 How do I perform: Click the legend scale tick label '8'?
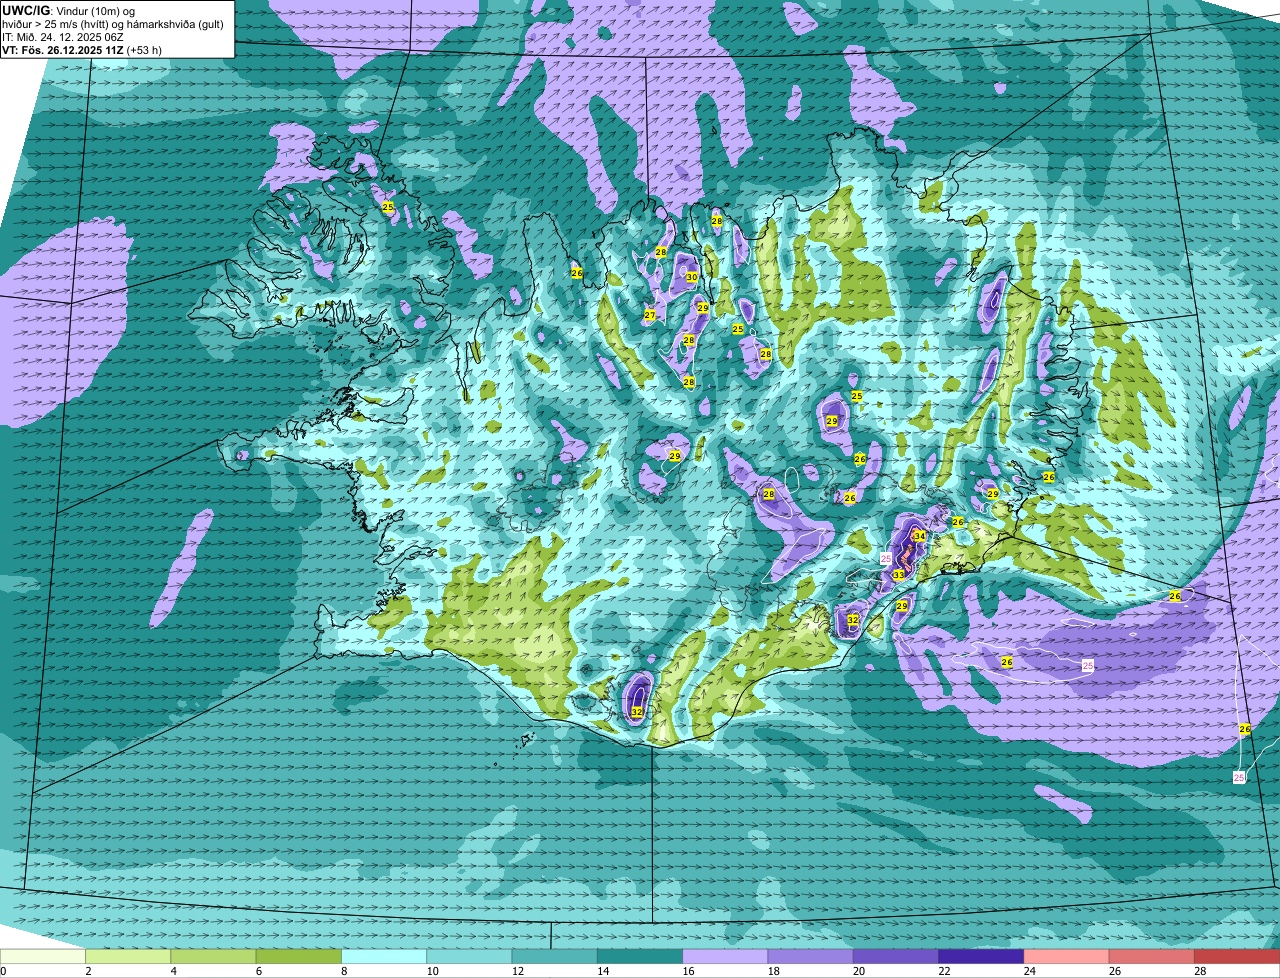[x=343, y=971]
